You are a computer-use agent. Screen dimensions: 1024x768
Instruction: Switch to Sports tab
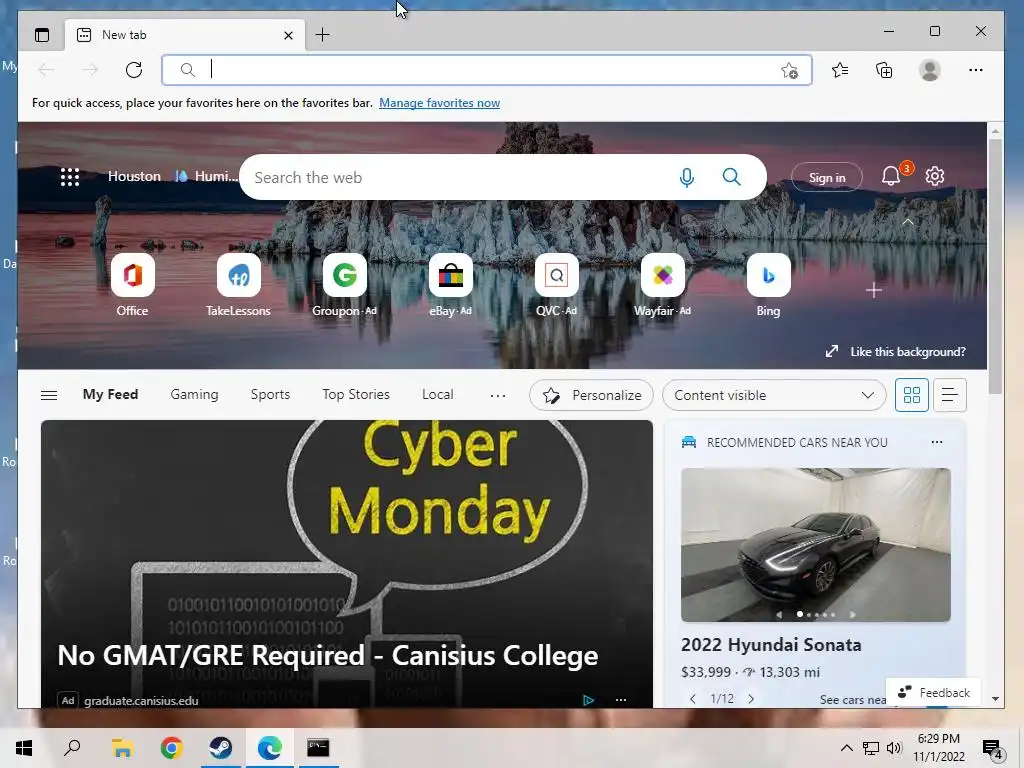(x=270, y=394)
